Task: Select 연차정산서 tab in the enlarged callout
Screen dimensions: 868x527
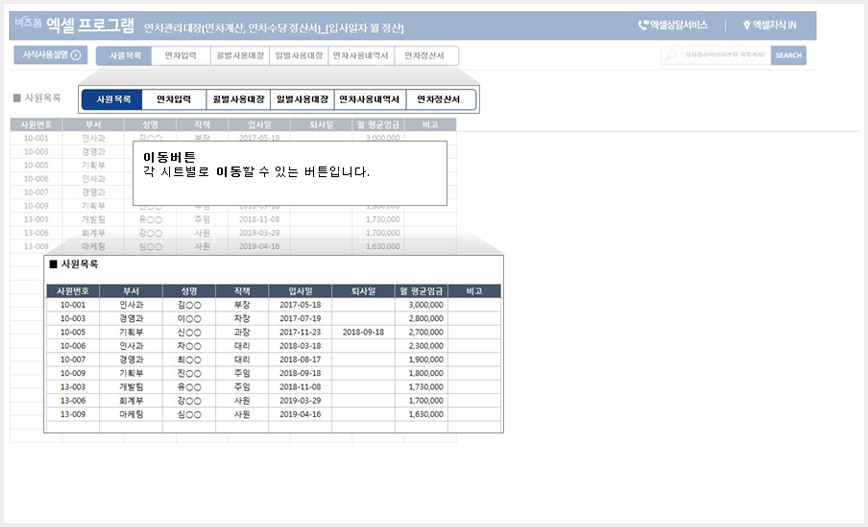Action: click(x=439, y=99)
